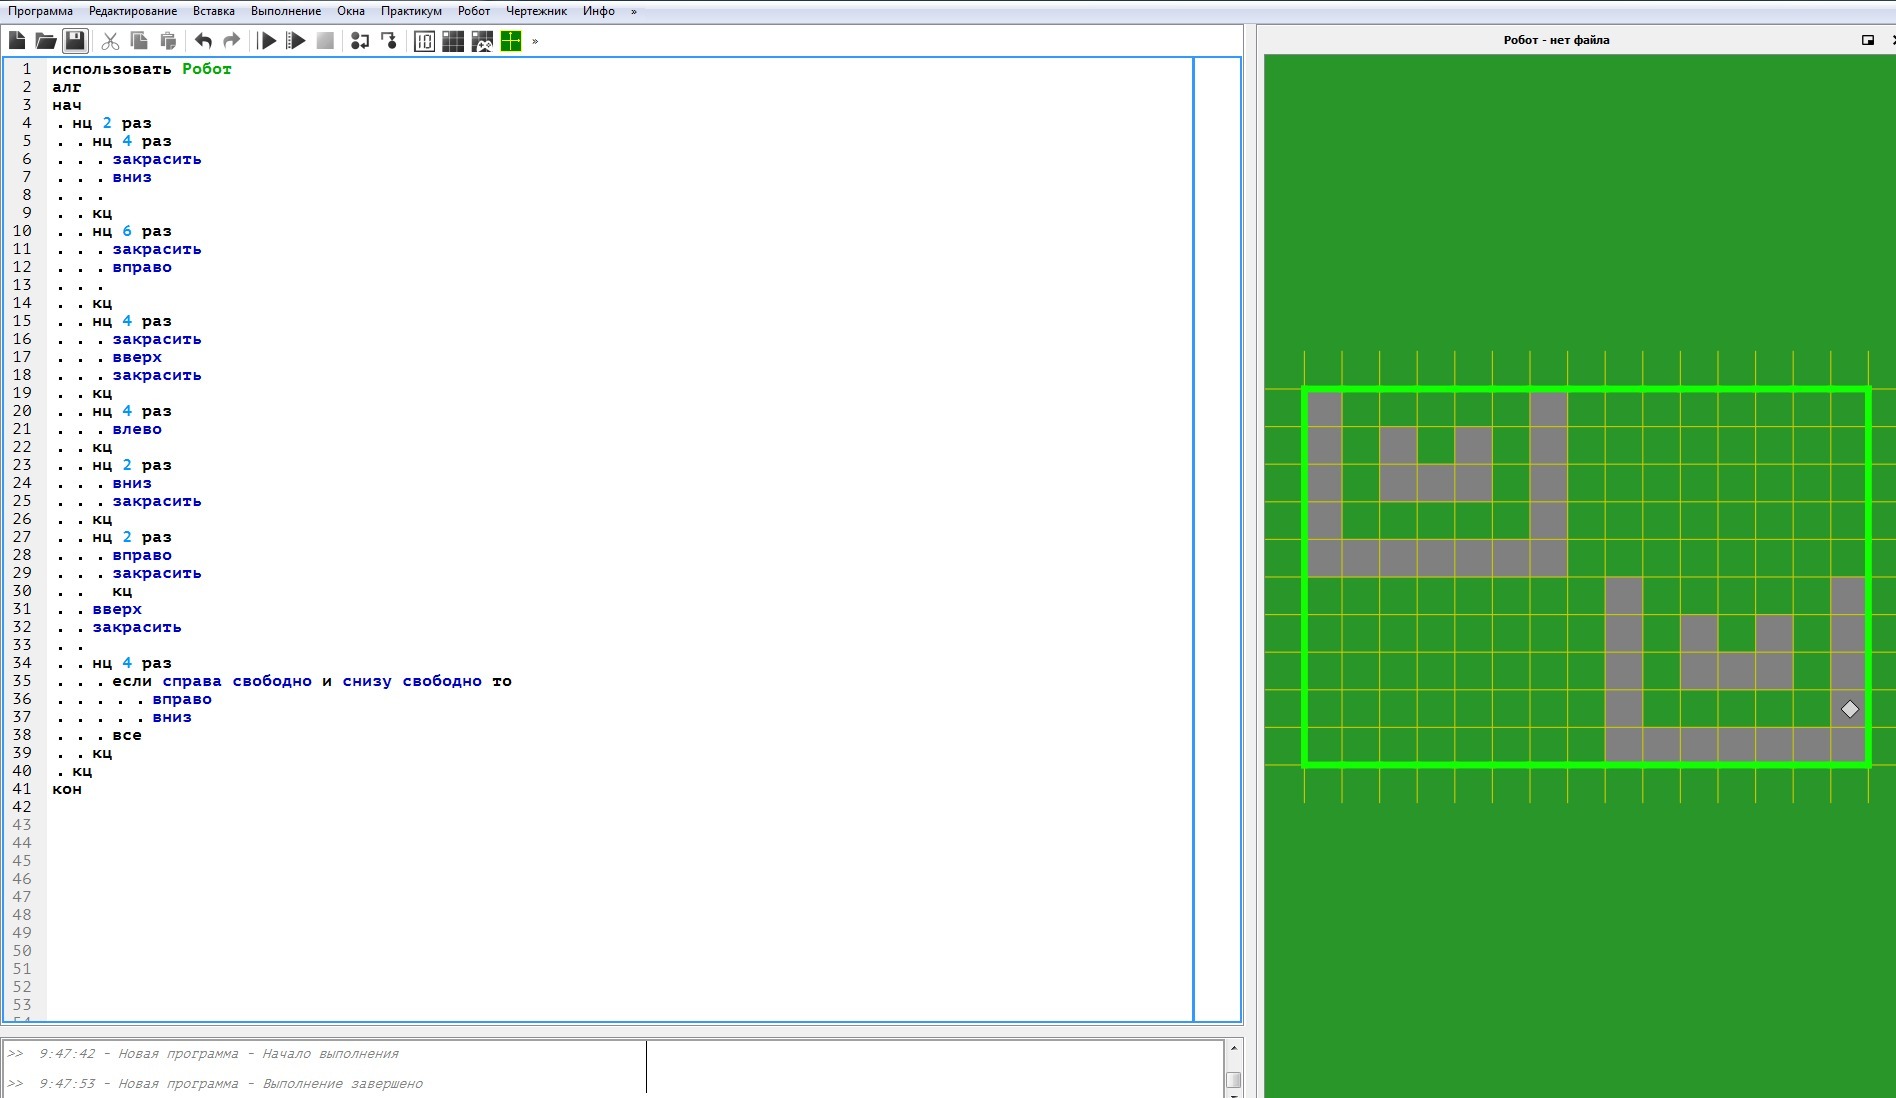Save the program with the floppy icon
Screen dimensions: 1896x1098
click(75, 41)
